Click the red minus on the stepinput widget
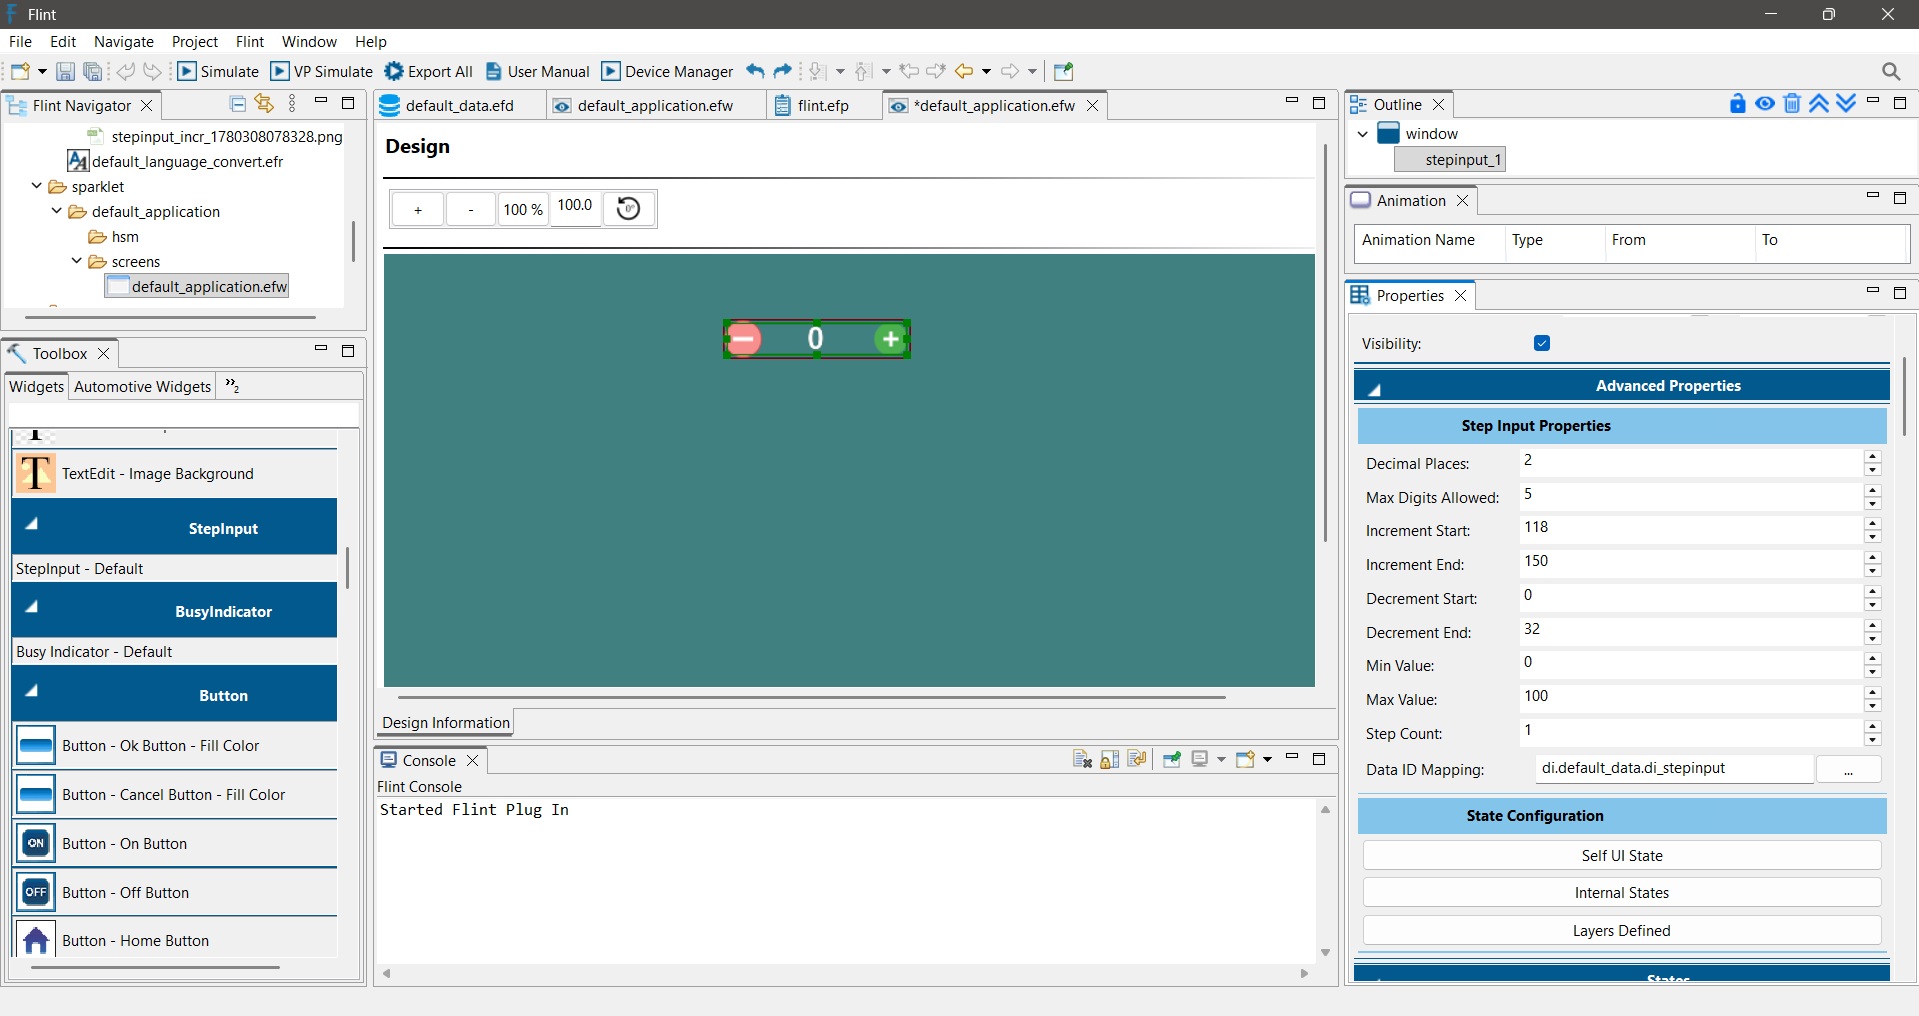The image size is (1919, 1016). pyautogui.click(x=743, y=339)
